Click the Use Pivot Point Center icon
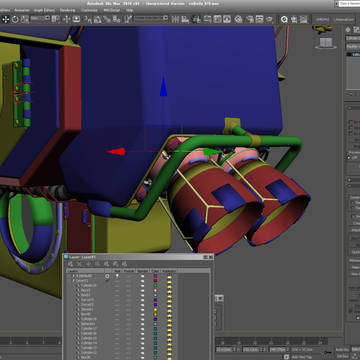The image size is (360, 360). (55, 19)
